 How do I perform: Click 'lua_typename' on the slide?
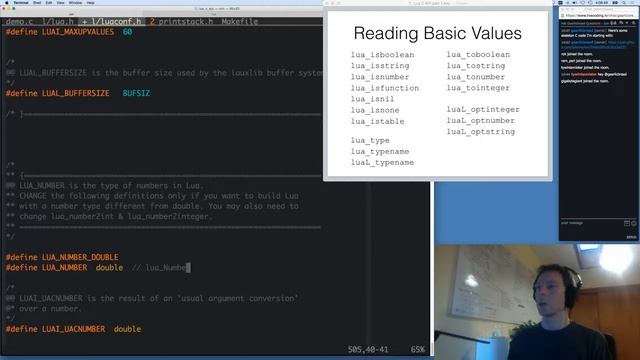[380, 151]
